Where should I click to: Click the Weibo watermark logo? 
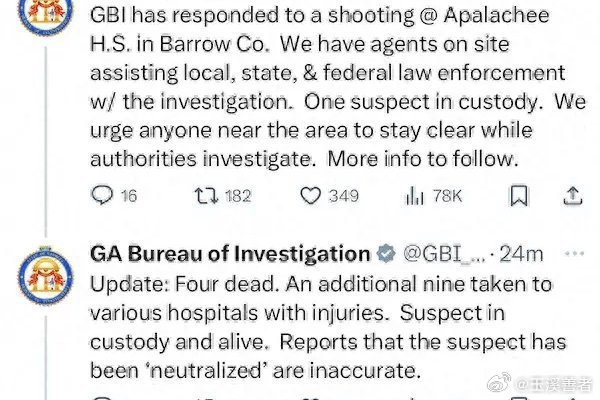[499, 382]
